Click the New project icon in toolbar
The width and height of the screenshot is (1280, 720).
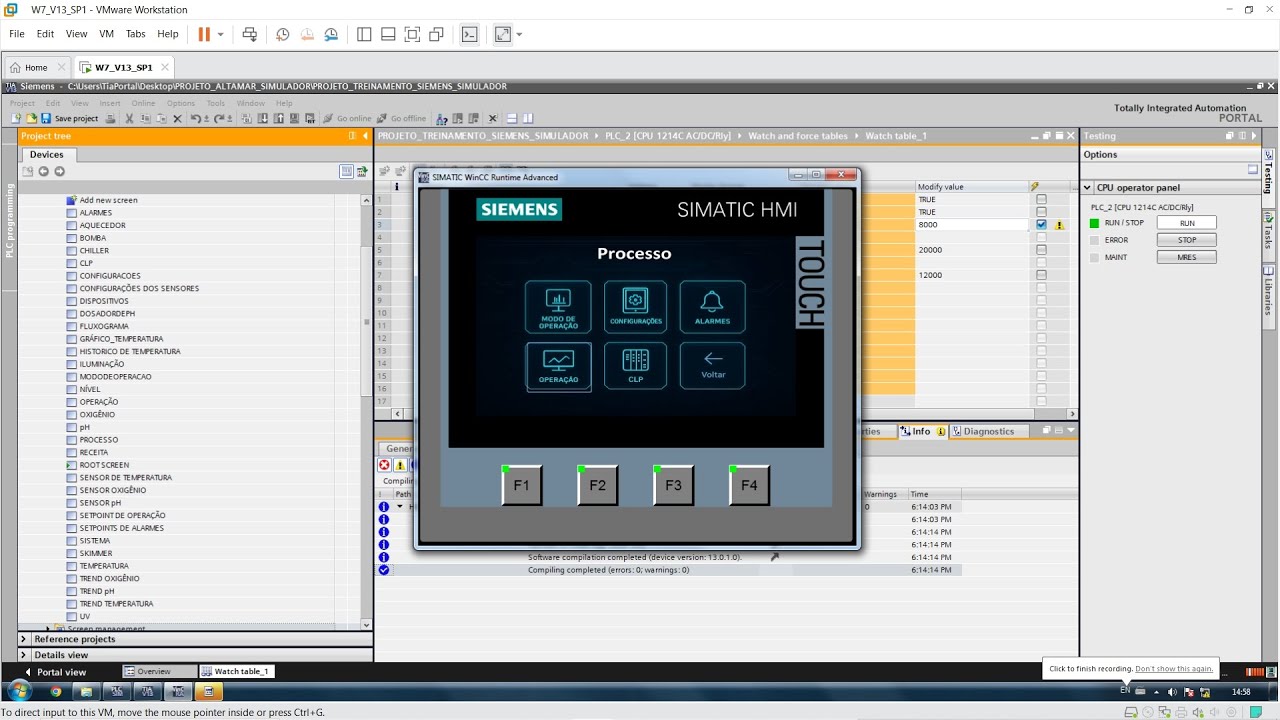click(17, 118)
